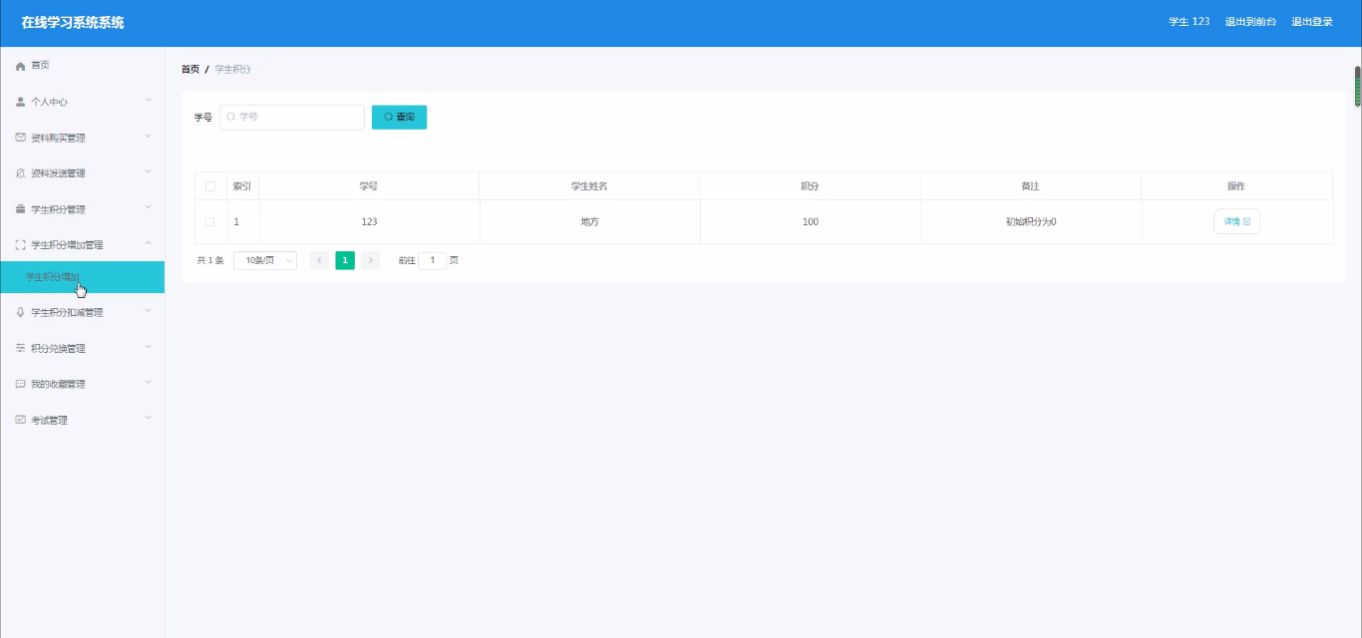Click the 学生姓名 column header
Viewport: 1362px width, 638px height.
589,186
